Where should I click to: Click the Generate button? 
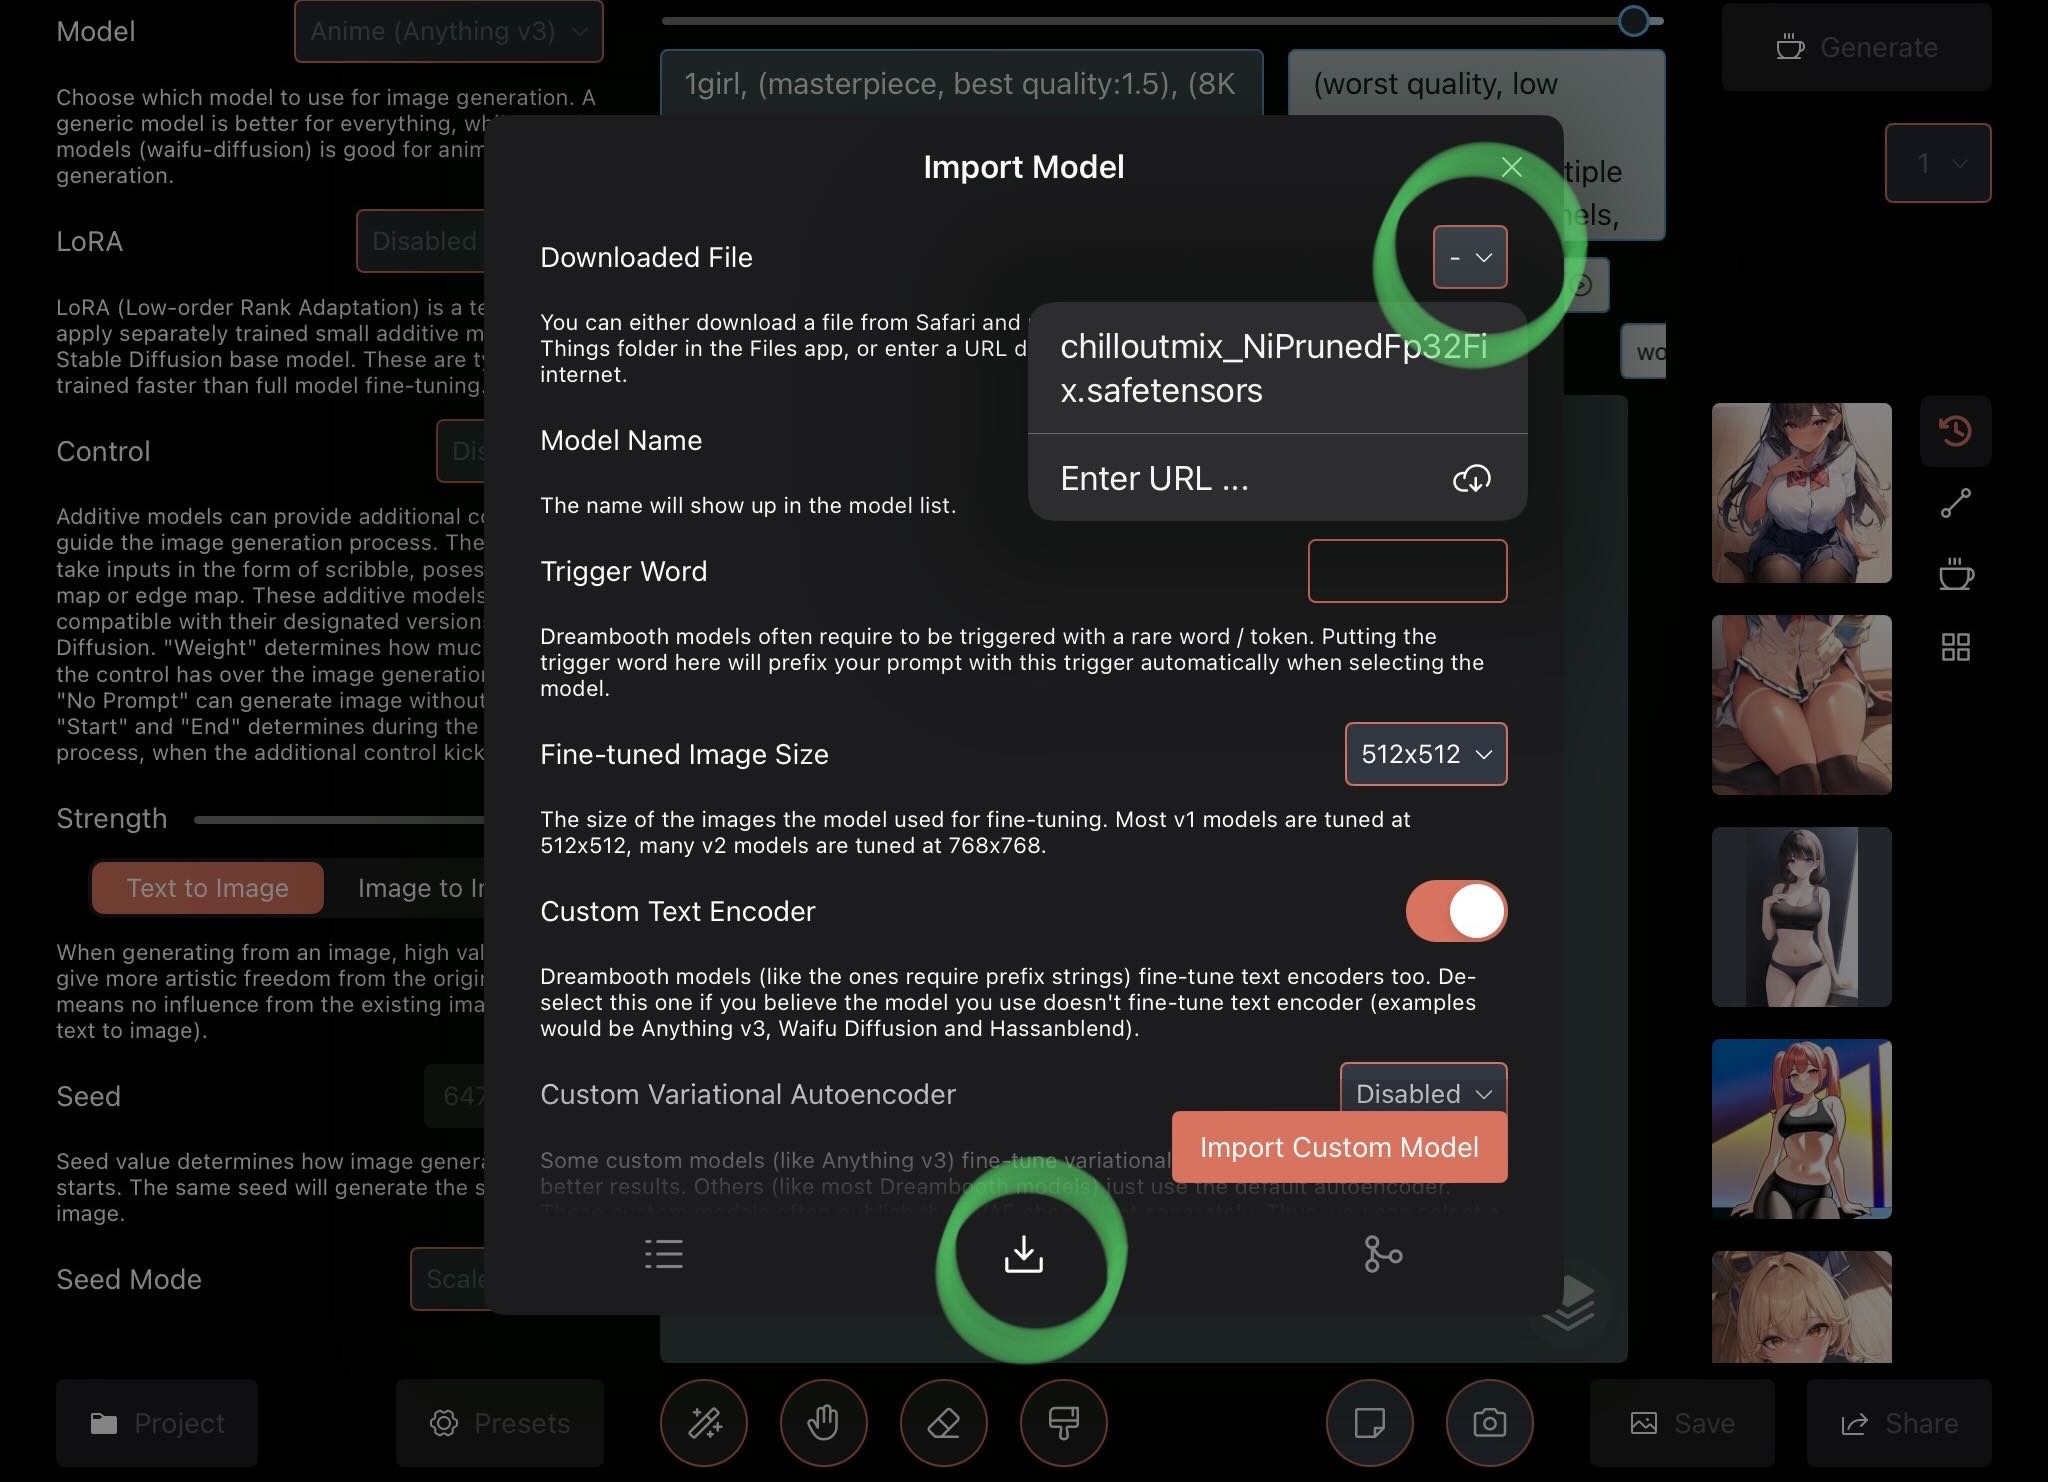tap(1857, 47)
